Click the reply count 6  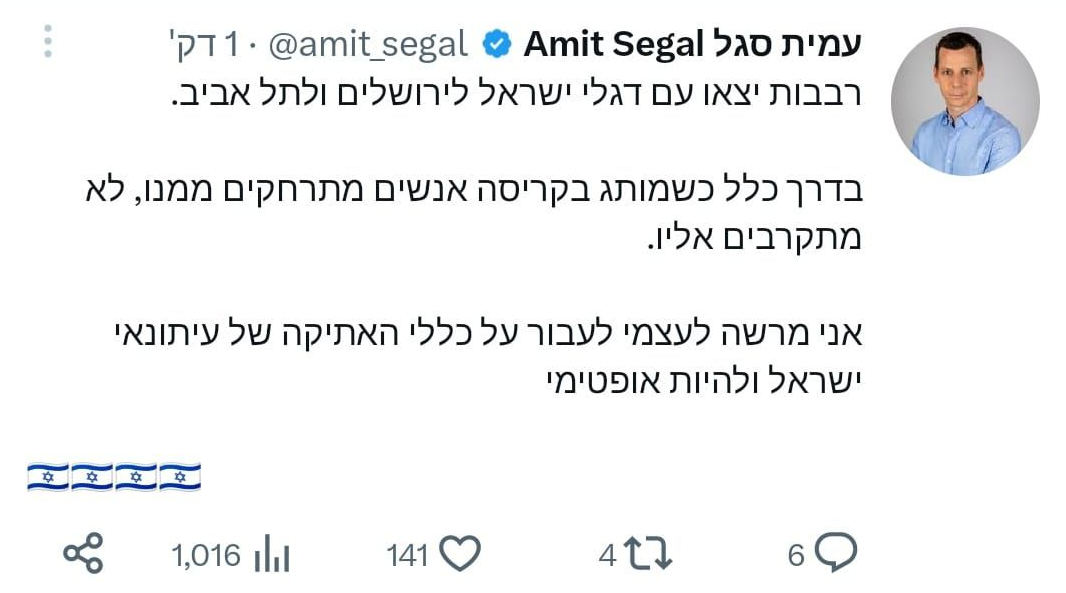(x=796, y=555)
